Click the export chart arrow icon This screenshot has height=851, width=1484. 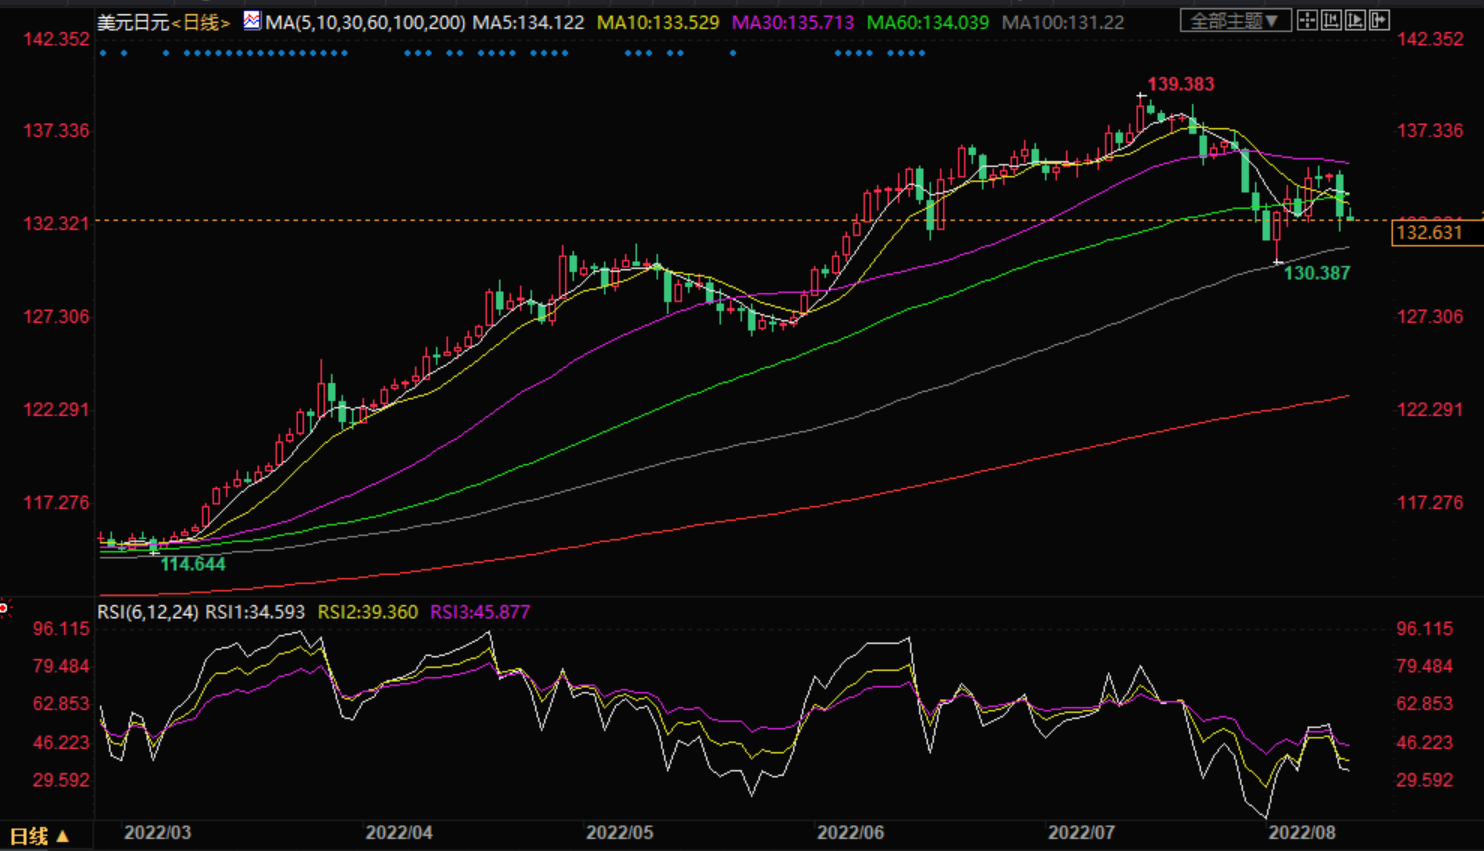[1379, 21]
